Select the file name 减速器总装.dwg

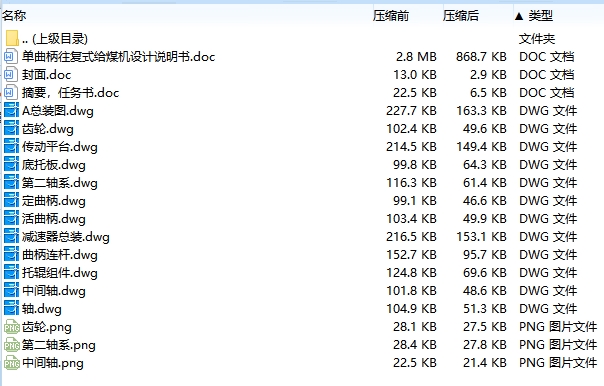65,237
